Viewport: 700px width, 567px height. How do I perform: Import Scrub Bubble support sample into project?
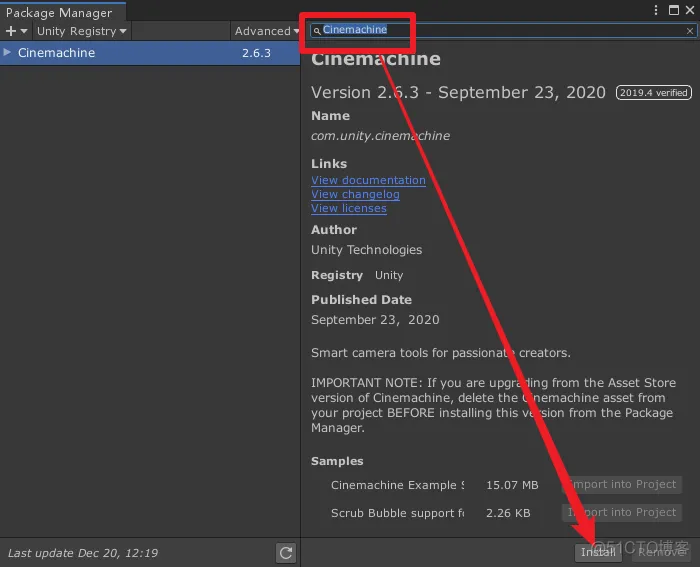point(622,512)
